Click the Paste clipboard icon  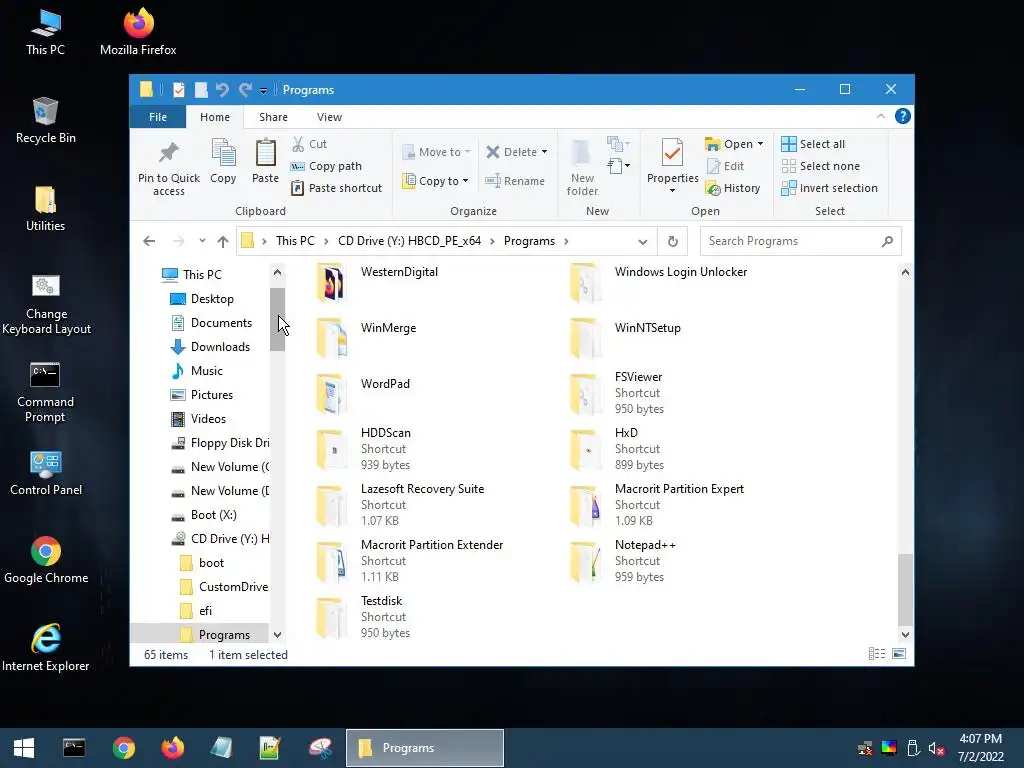click(x=265, y=161)
